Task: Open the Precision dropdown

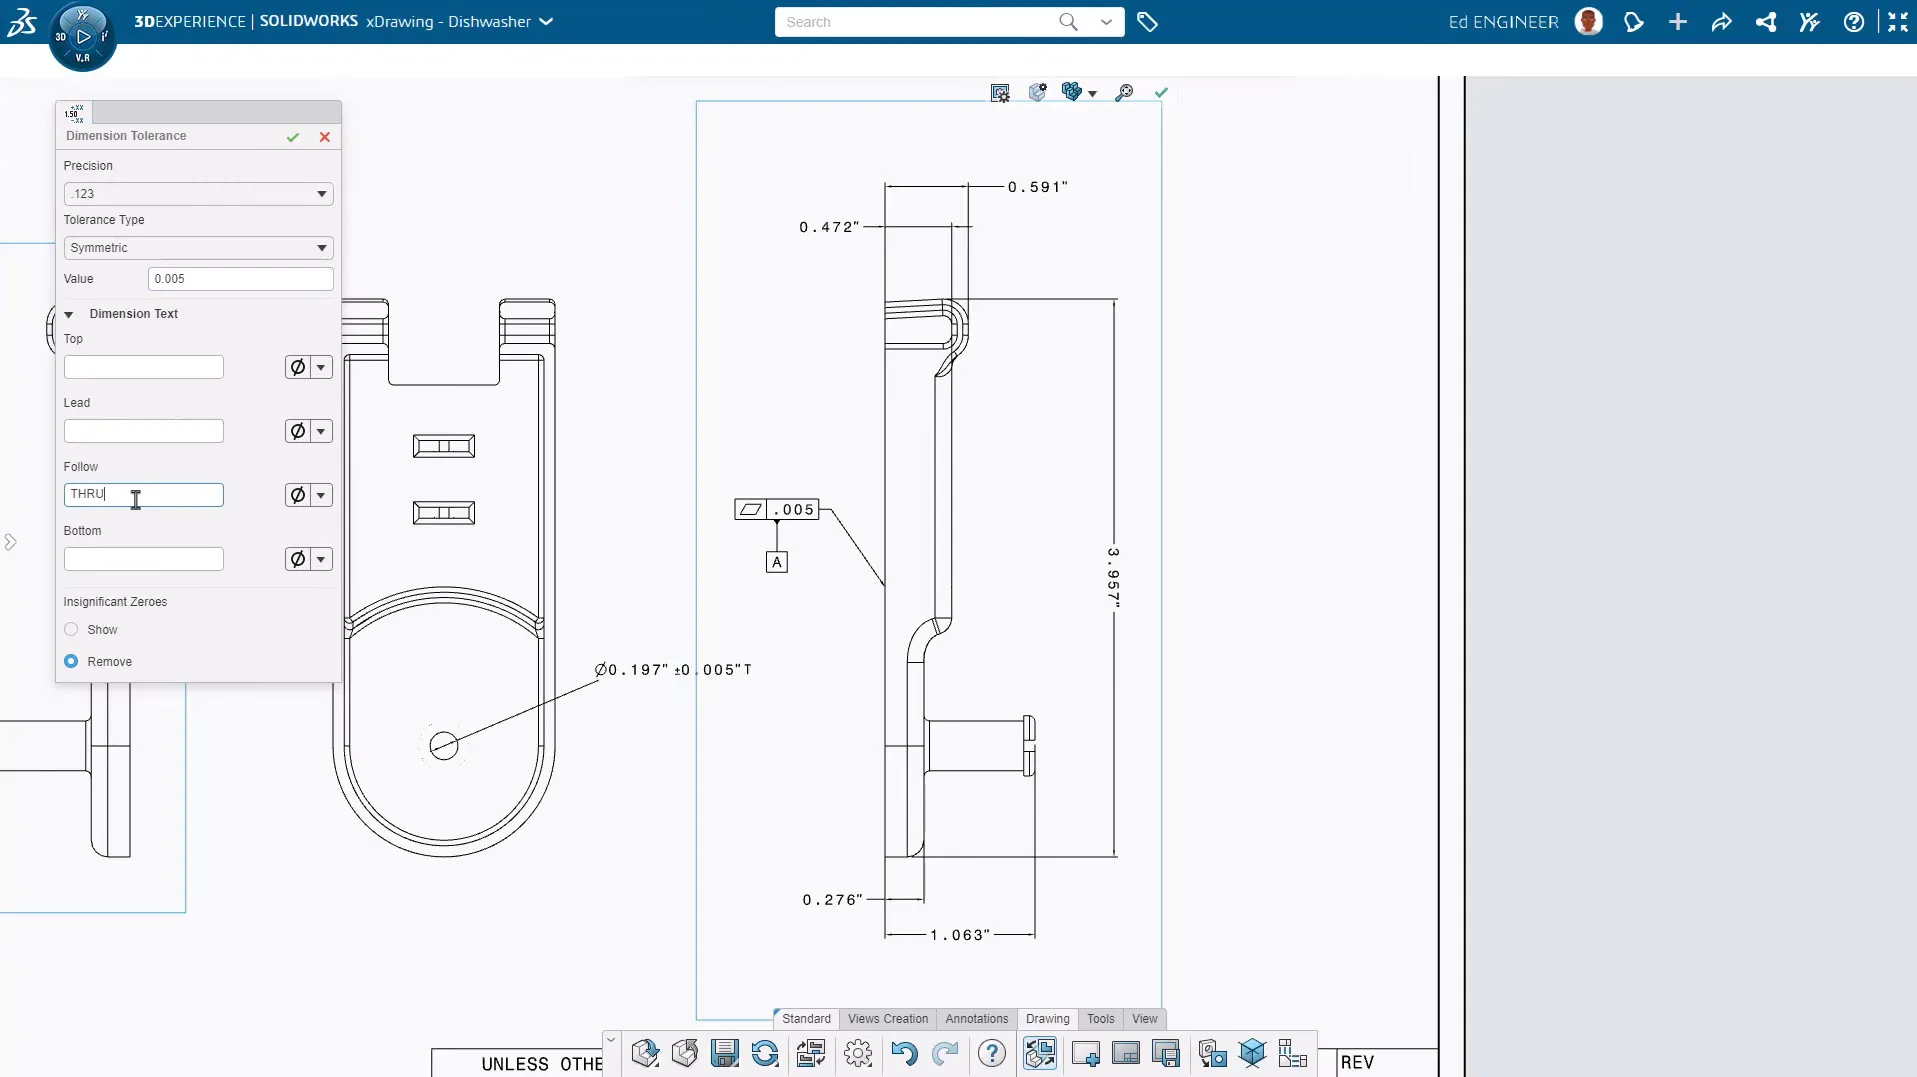Action: pos(198,194)
